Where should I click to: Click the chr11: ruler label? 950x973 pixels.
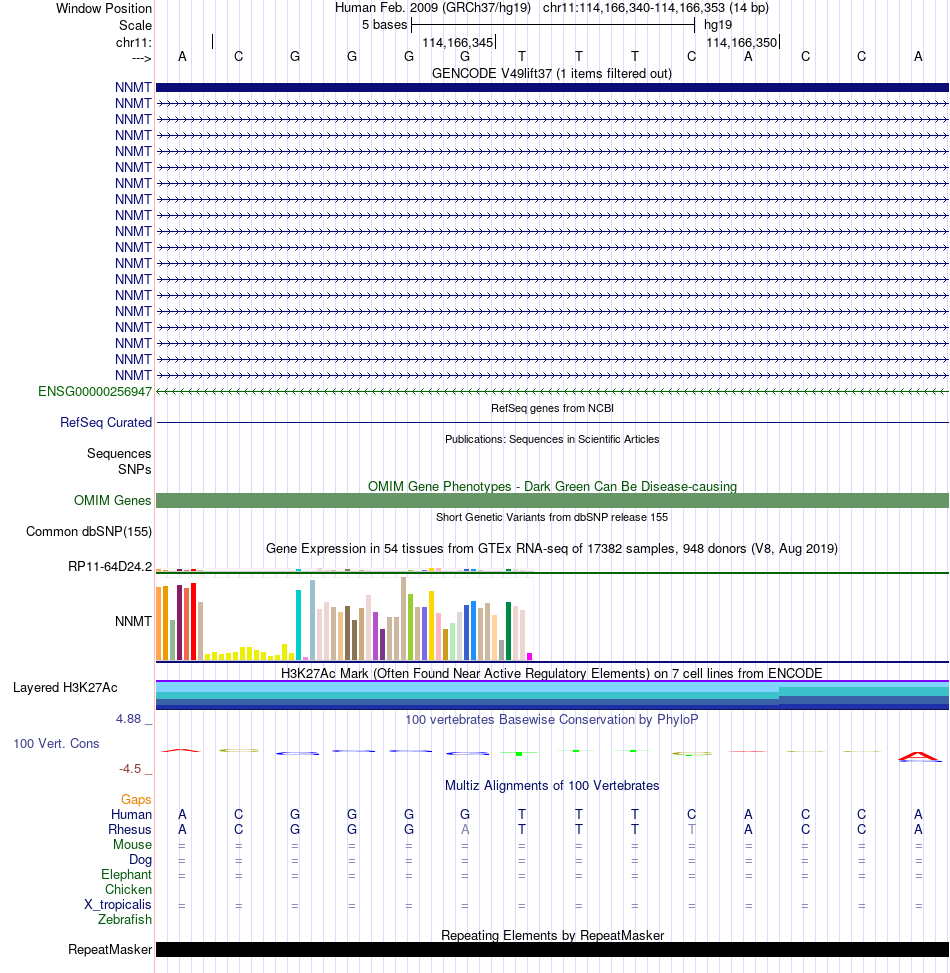133,42
